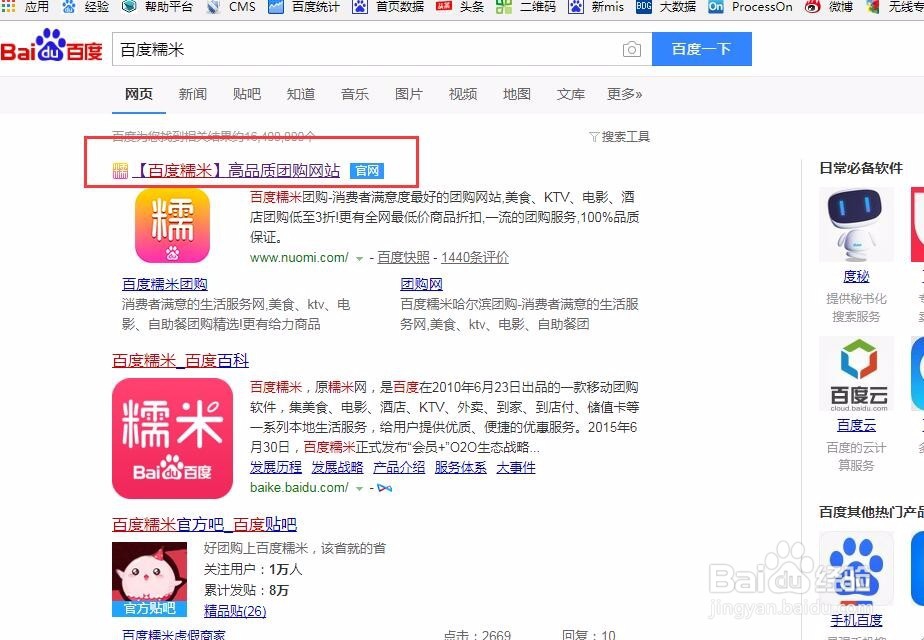Open the 经验 bookmark
924x640 pixels.
point(86,6)
